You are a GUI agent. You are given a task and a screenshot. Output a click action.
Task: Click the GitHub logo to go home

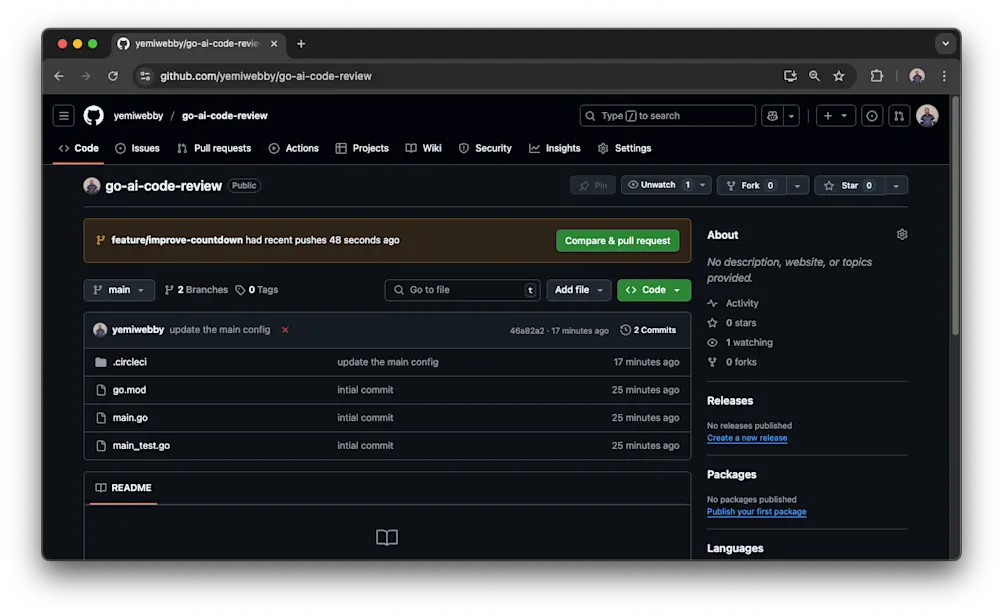[x=93, y=115]
